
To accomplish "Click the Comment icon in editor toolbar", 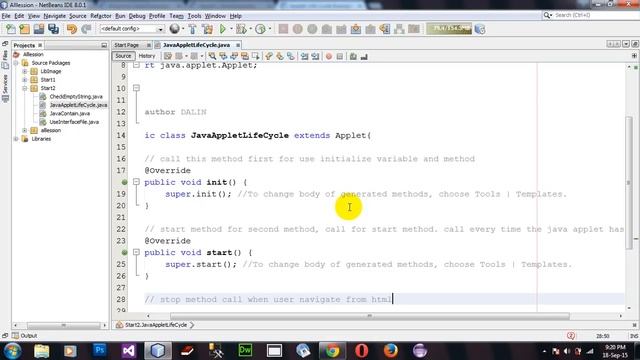I will coord(353,56).
